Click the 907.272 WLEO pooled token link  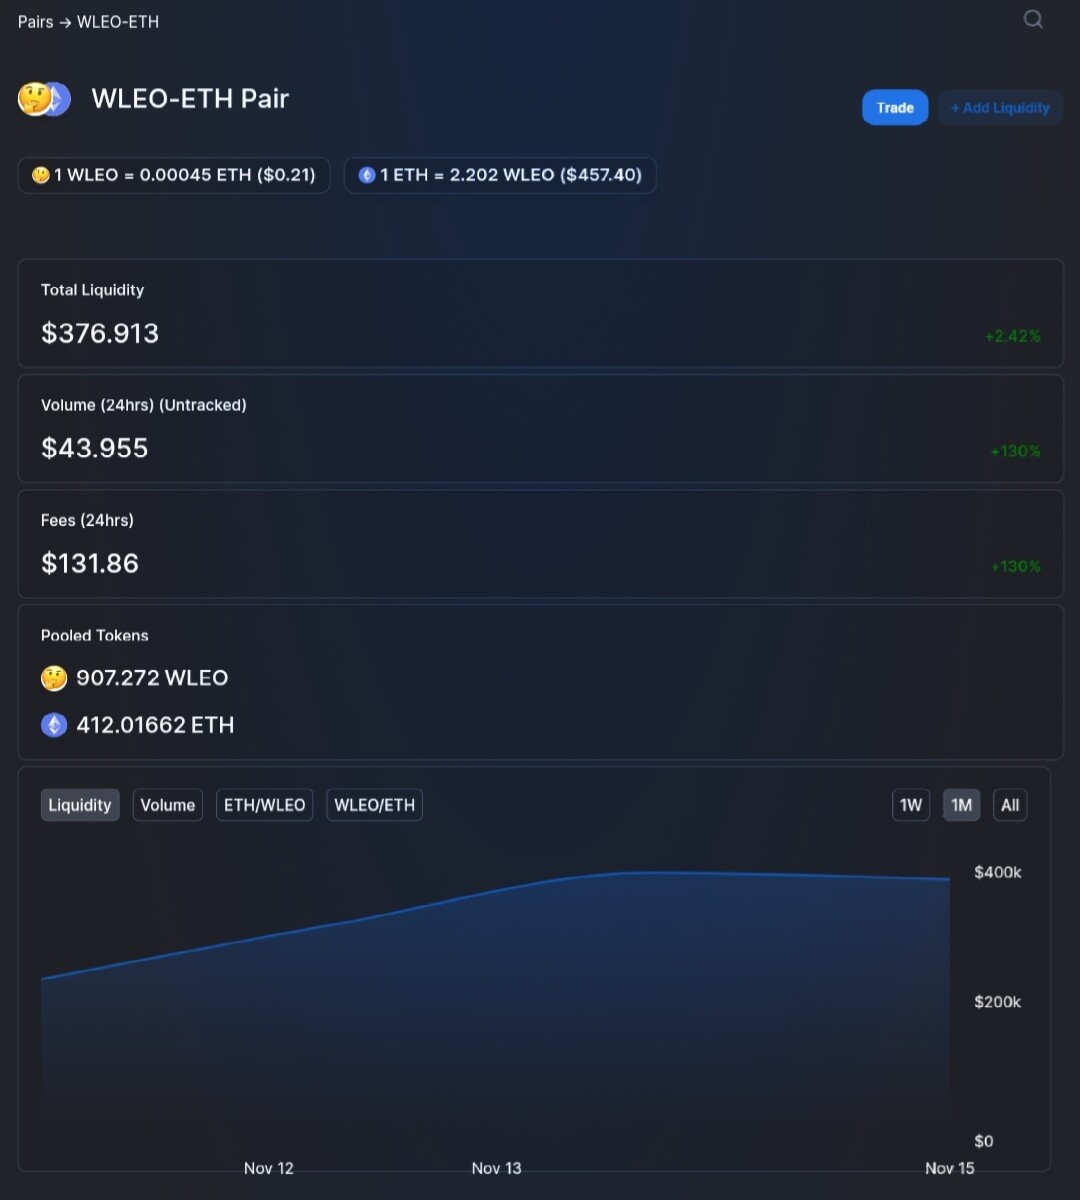pos(152,678)
